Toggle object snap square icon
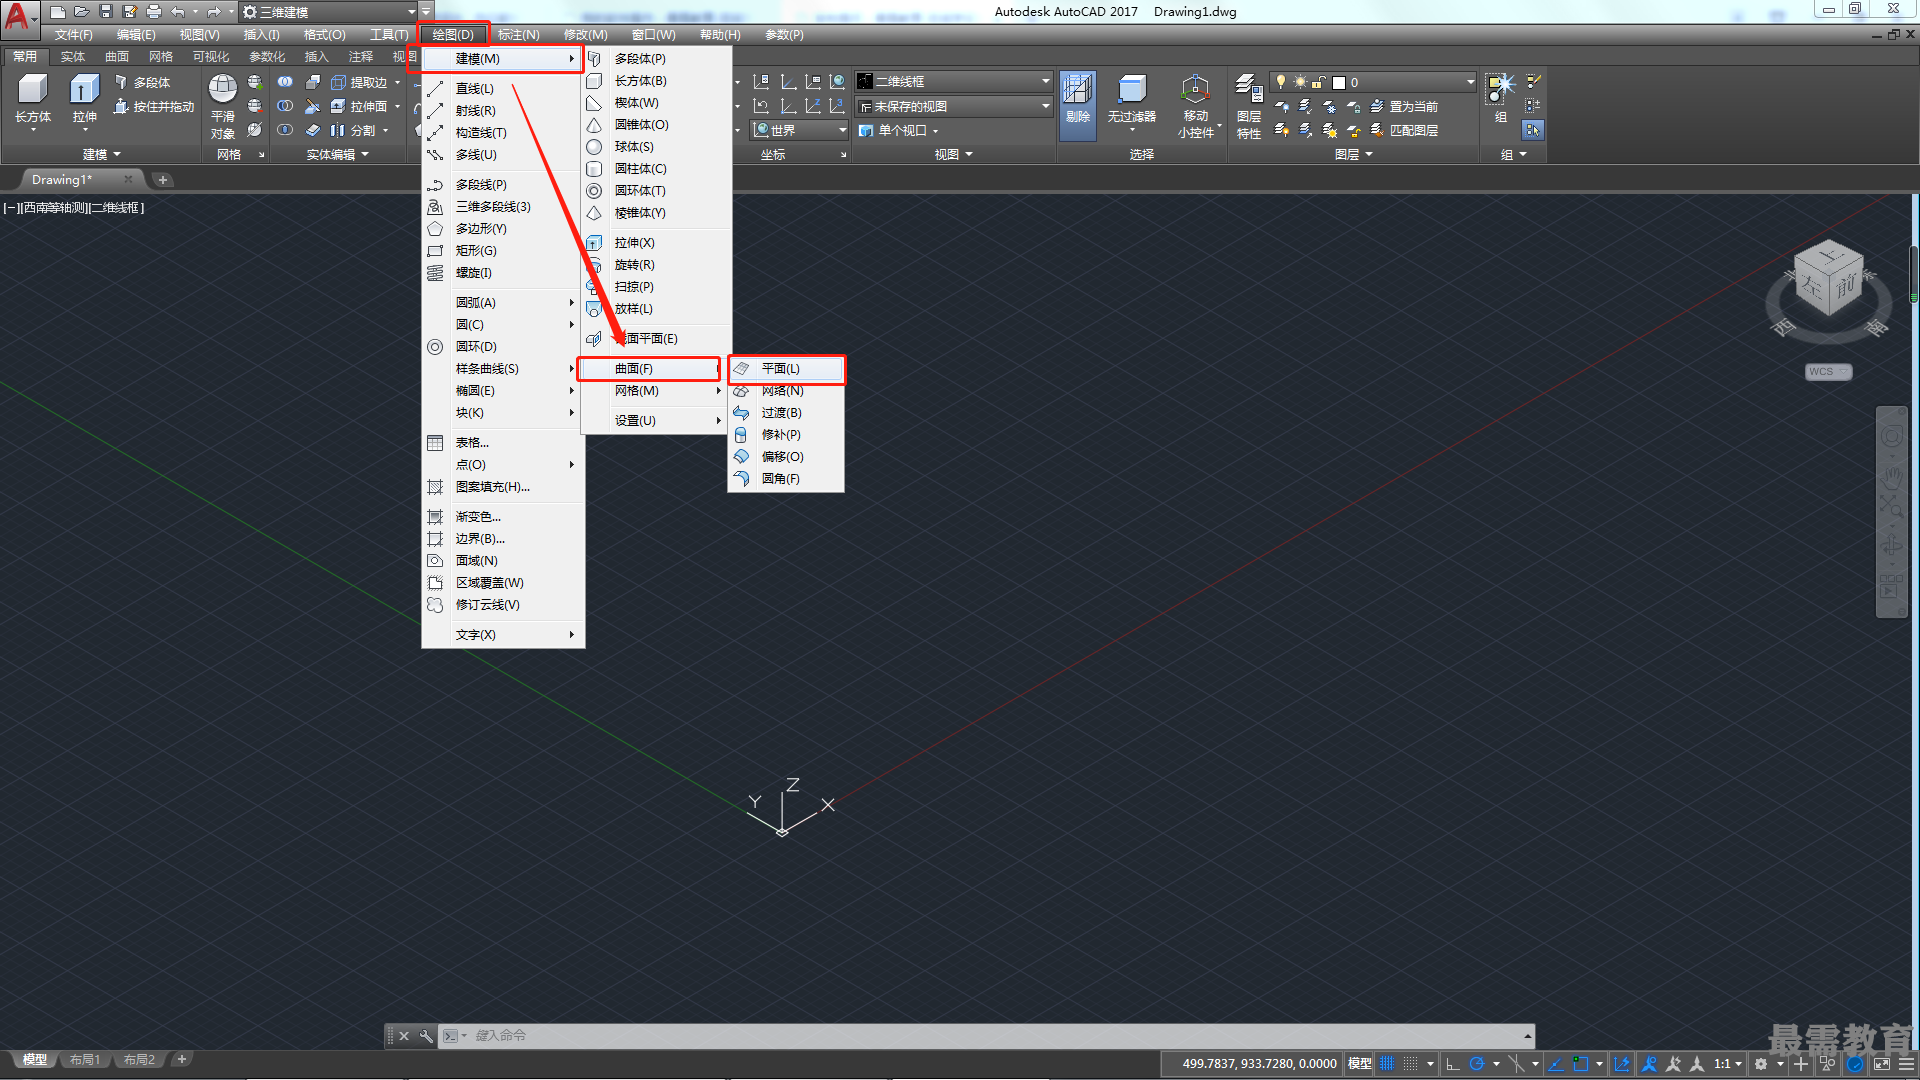The height and width of the screenshot is (1080, 1920). click(x=1581, y=1064)
